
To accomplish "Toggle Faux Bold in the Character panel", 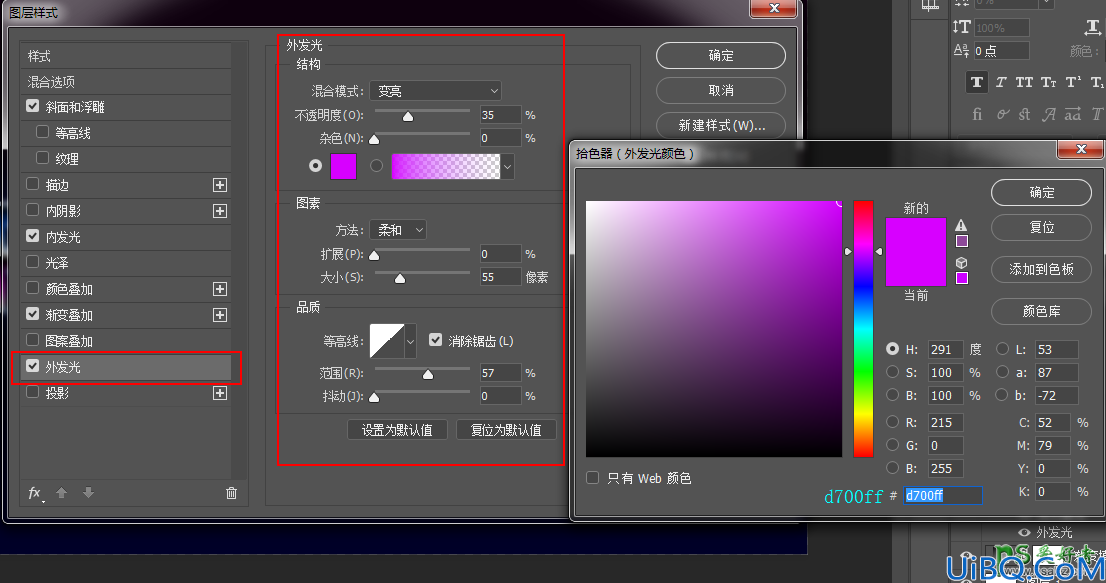I will pos(977,82).
